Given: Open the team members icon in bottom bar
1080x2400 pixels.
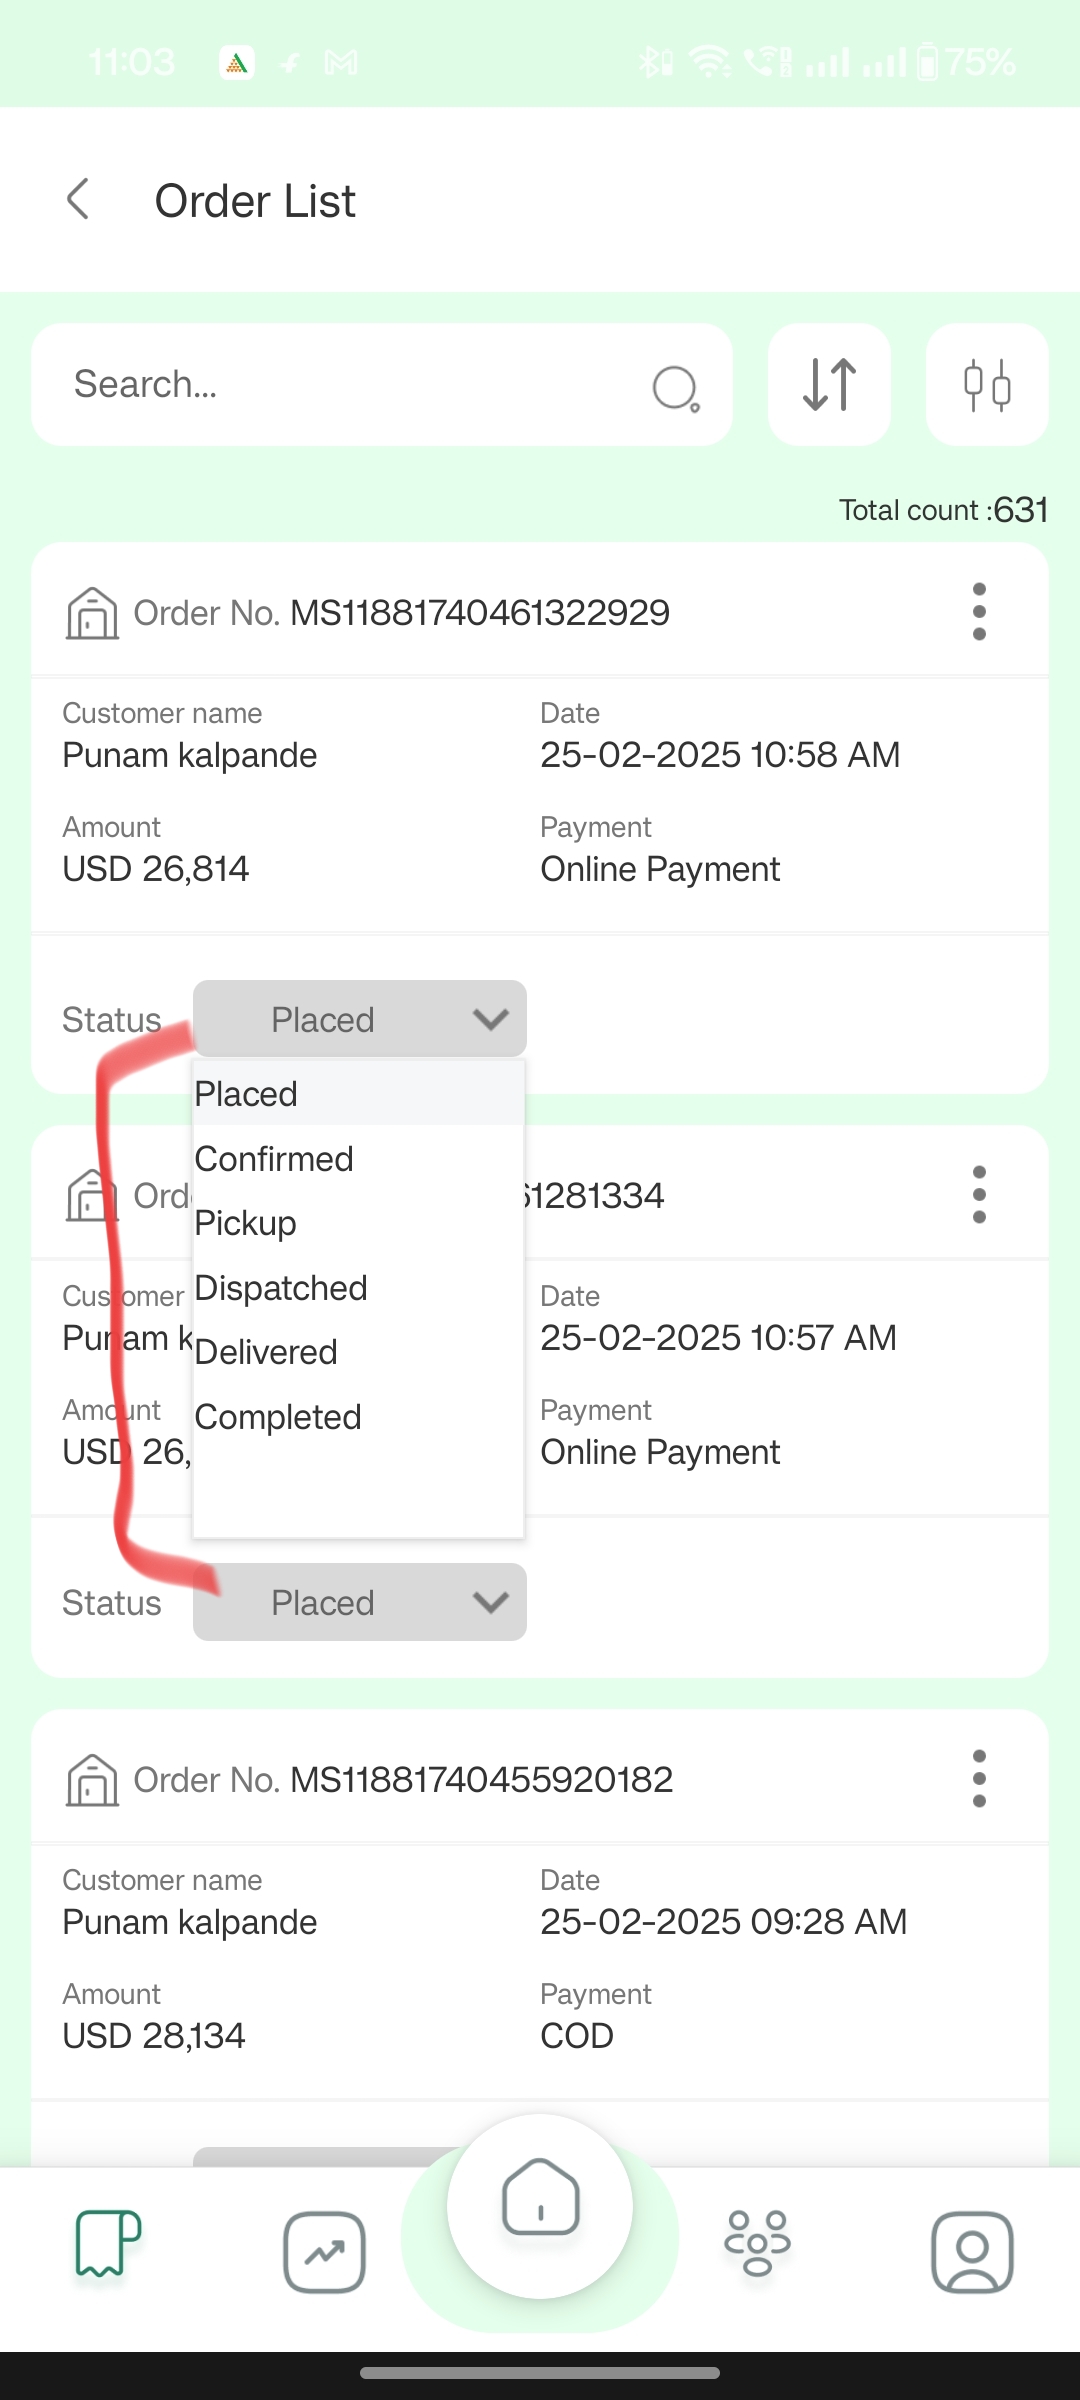Looking at the screenshot, I should (757, 2243).
